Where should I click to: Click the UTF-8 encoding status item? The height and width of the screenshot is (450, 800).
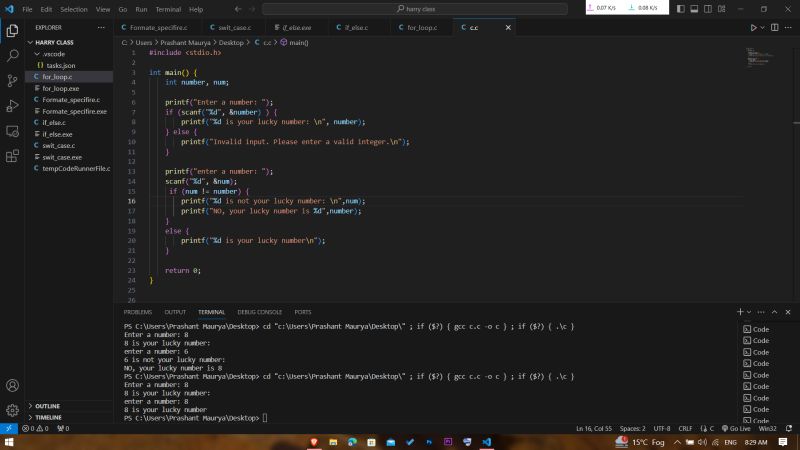pos(662,428)
